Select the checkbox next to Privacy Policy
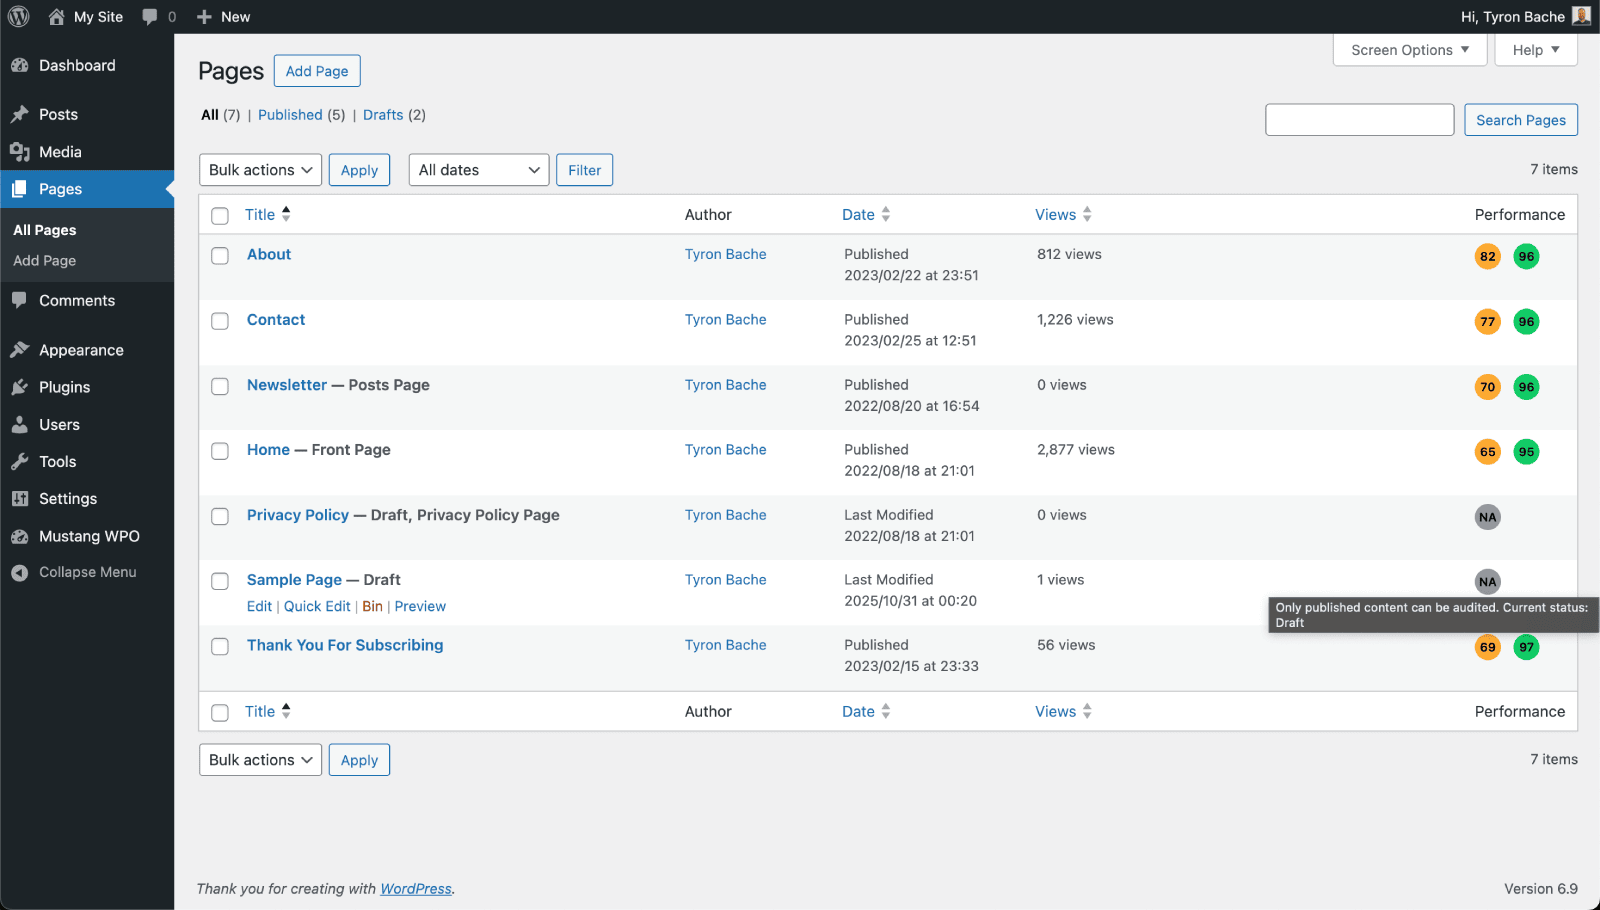The height and width of the screenshot is (910, 1600). tap(220, 516)
